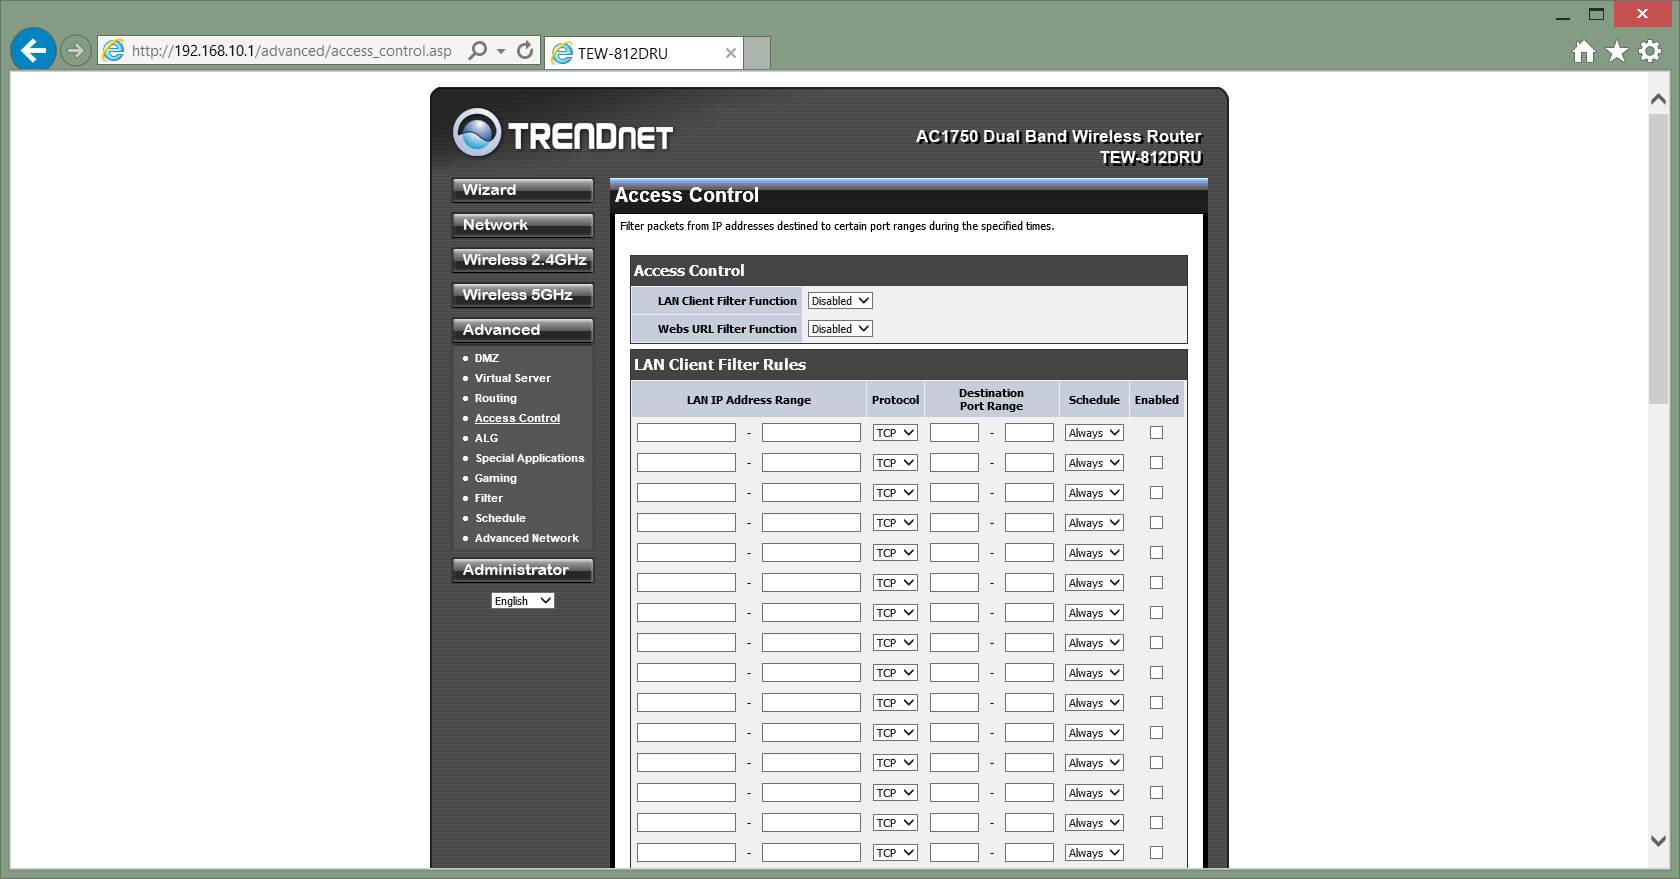The width and height of the screenshot is (1680, 879).
Task: Click the browser forward arrow button
Action: coord(76,50)
